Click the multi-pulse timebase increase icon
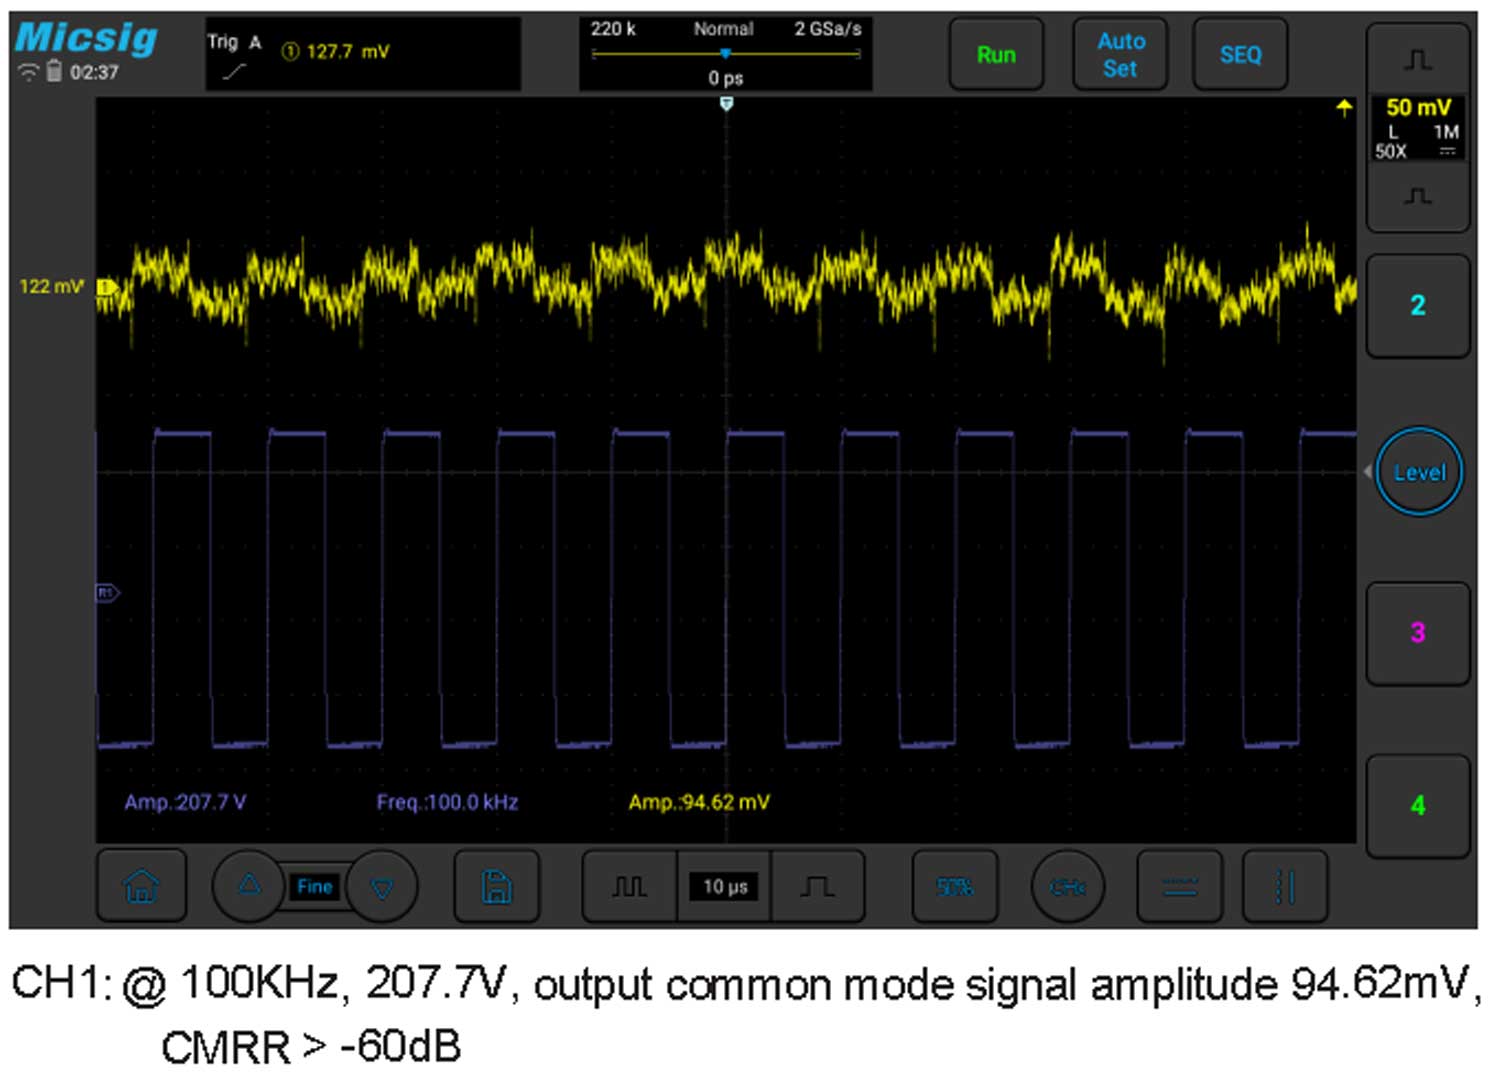This screenshot has width=1500, height=1077. coord(629,886)
